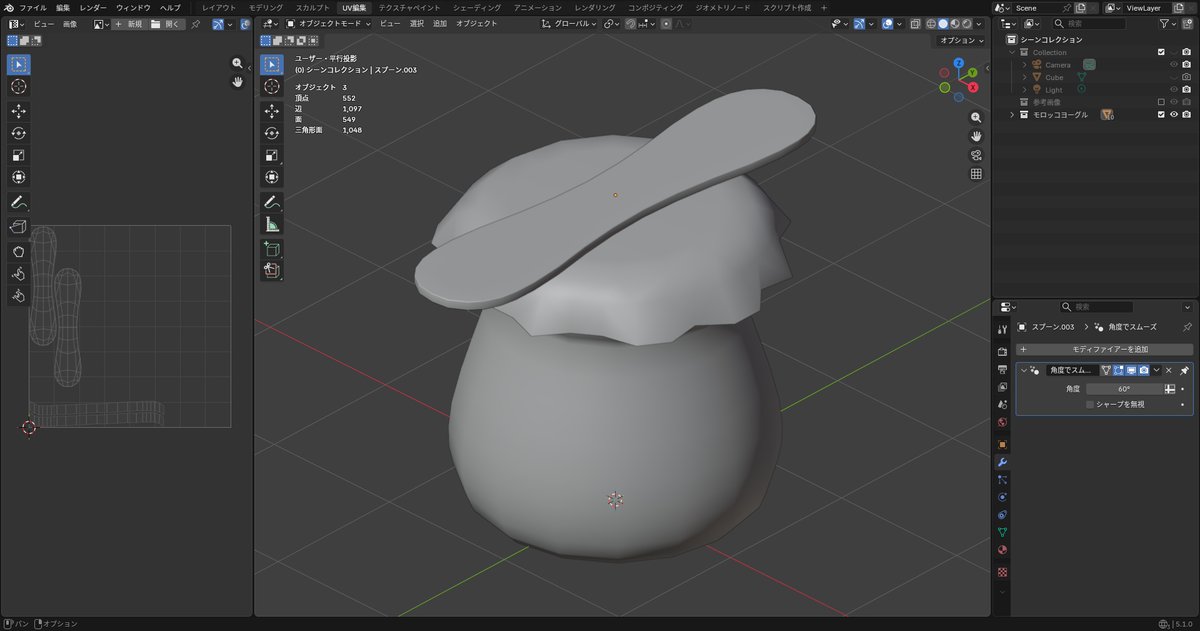Switch to the ジオメトリノード workspace tab
The width and height of the screenshot is (1200, 631).
[722, 7]
